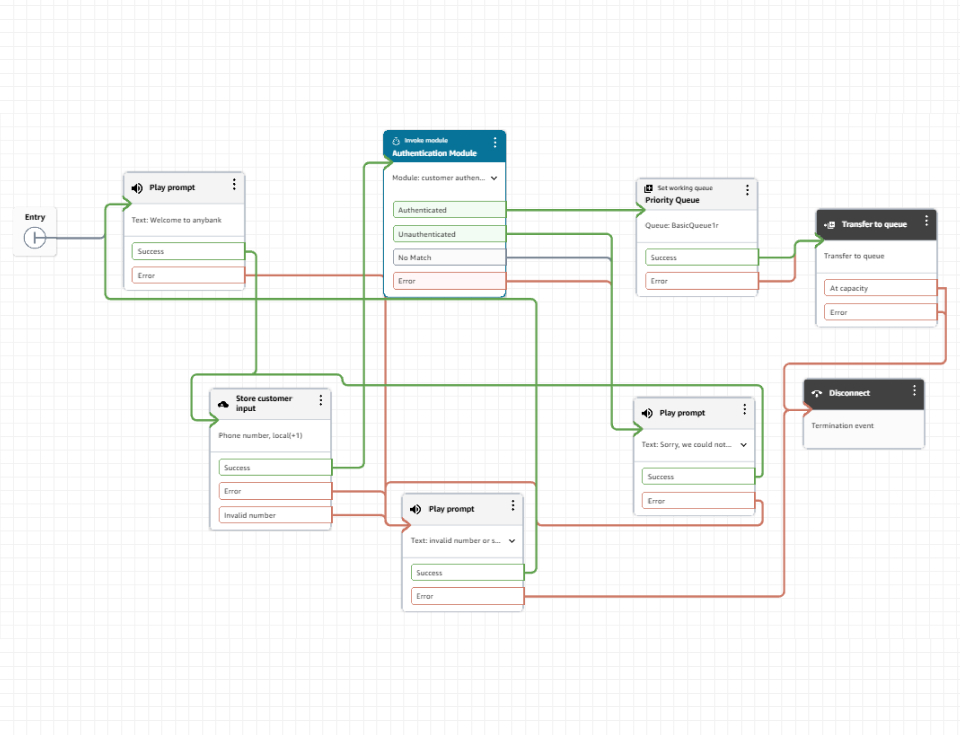This screenshot has width=960, height=735.
Task: Open the options menu on the Transfer to queue block
Action: (925, 223)
